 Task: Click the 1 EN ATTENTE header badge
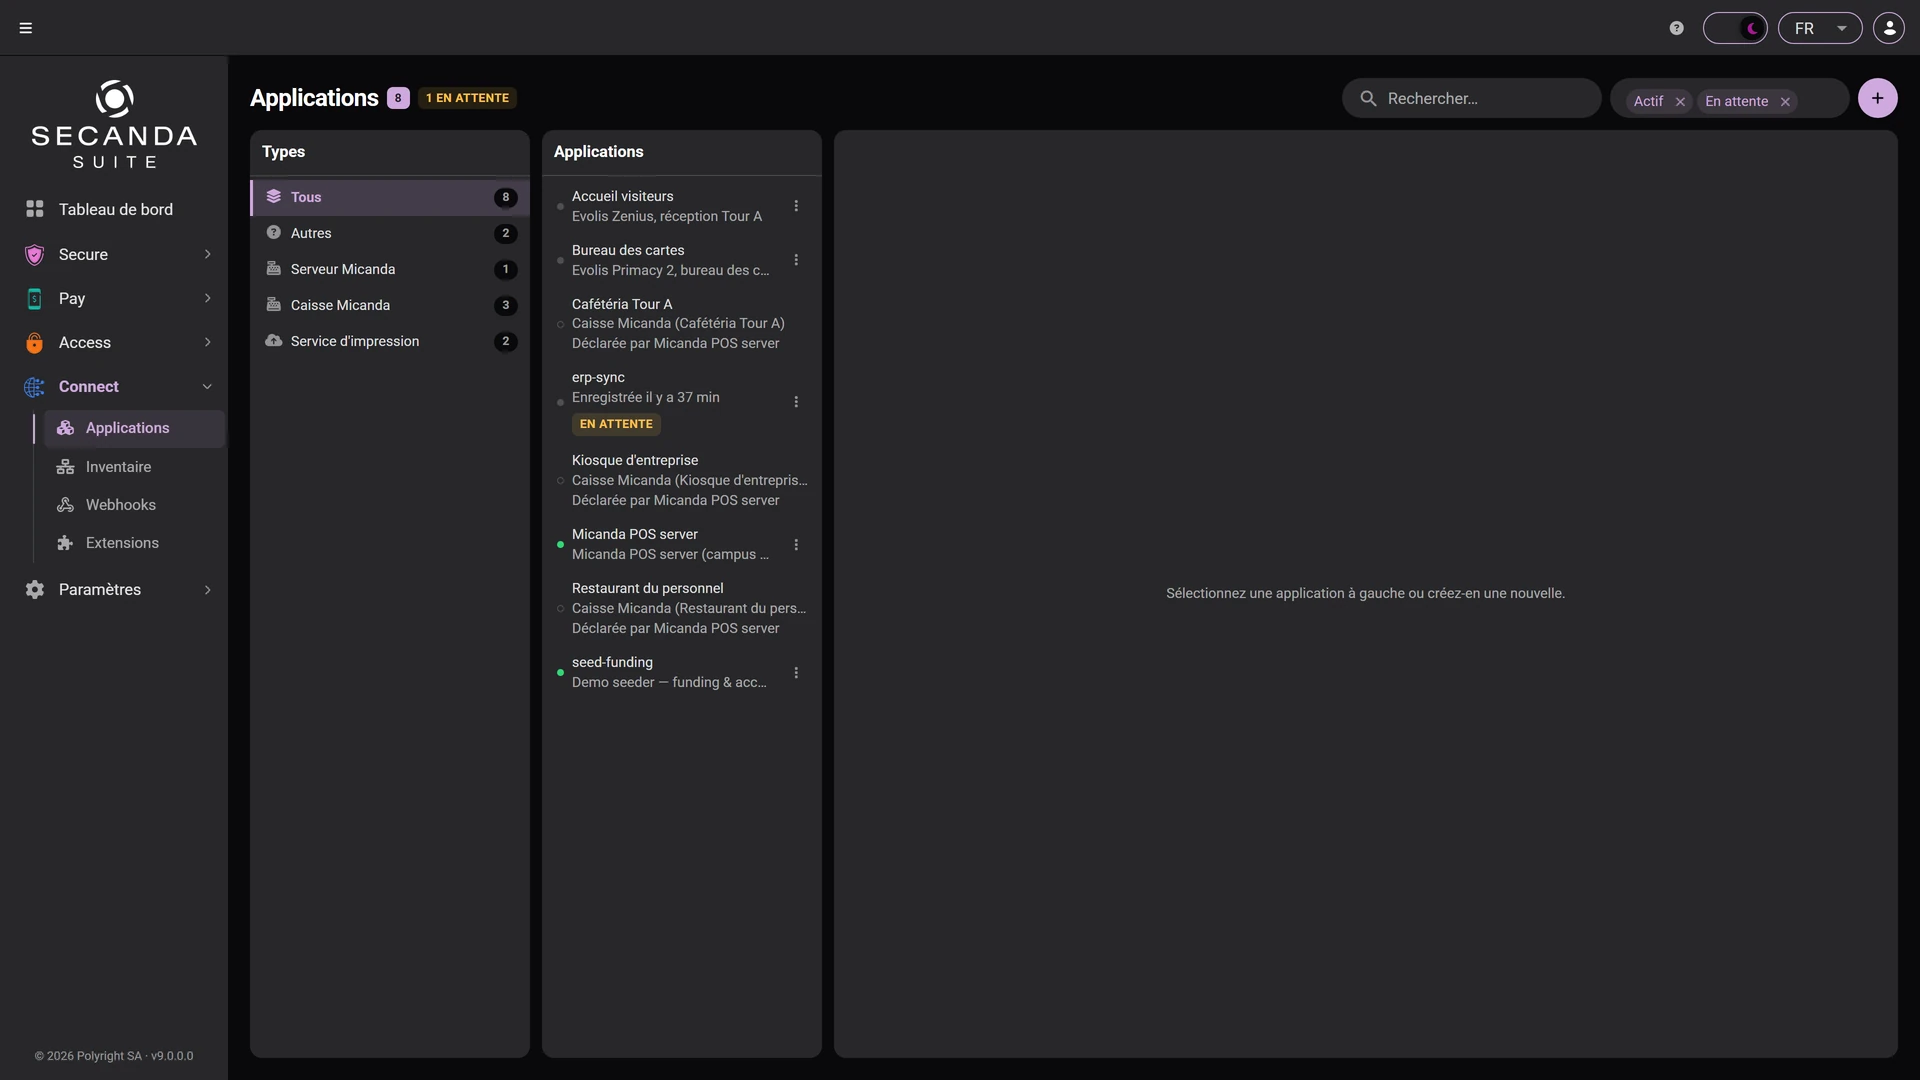pyautogui.click(x=467, y=98)
